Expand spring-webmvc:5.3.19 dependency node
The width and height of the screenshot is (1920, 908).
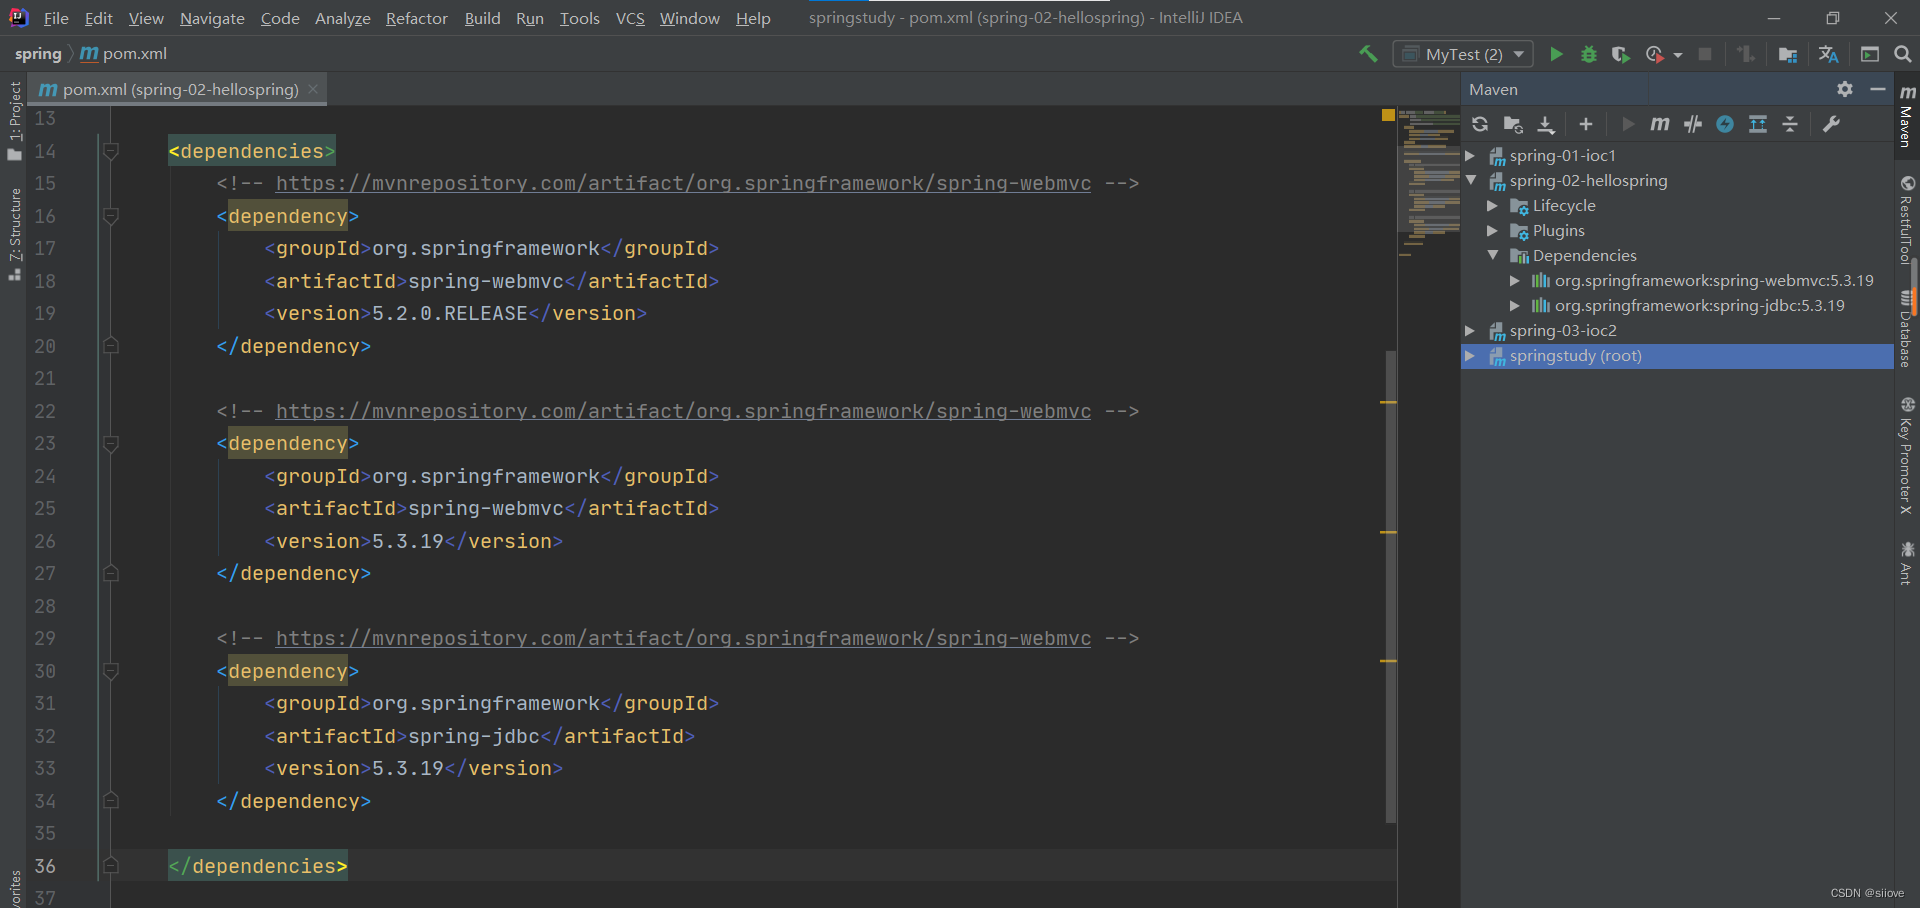[x=1514, y=281]
